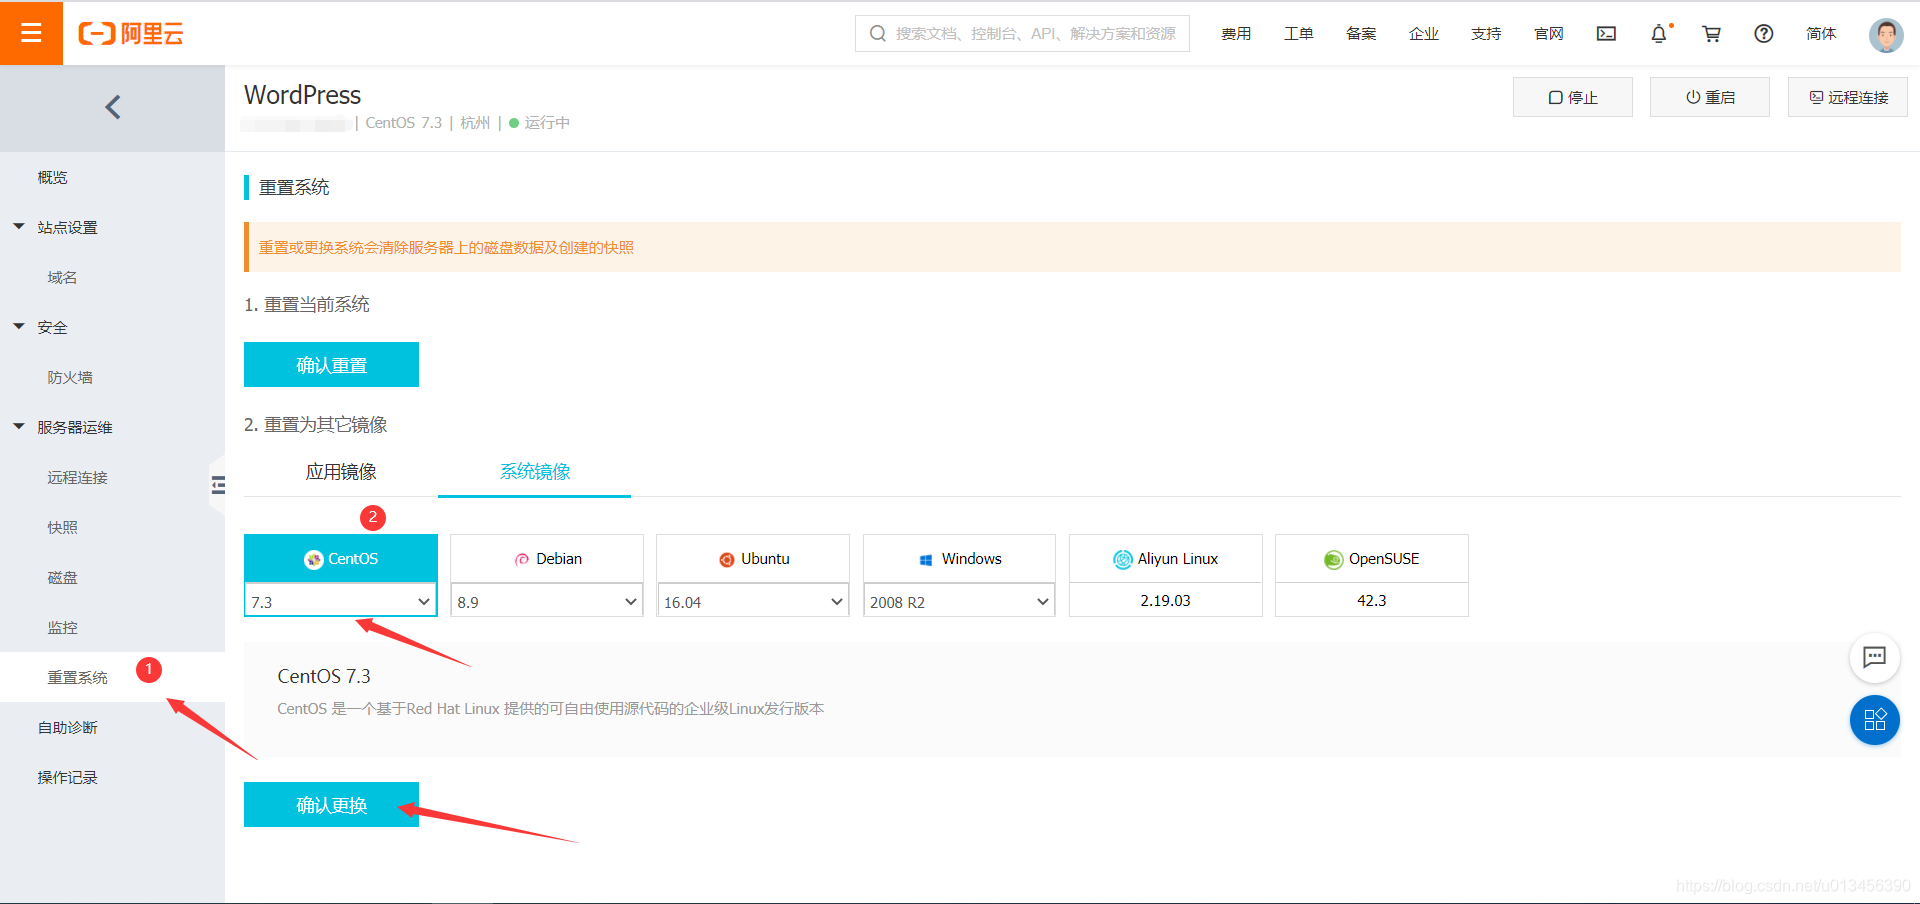Image resolution: width=1920 pixels, height=904 pixels.
Task: Select the Ubuntu image card
Action: click(x=753, y=559)
